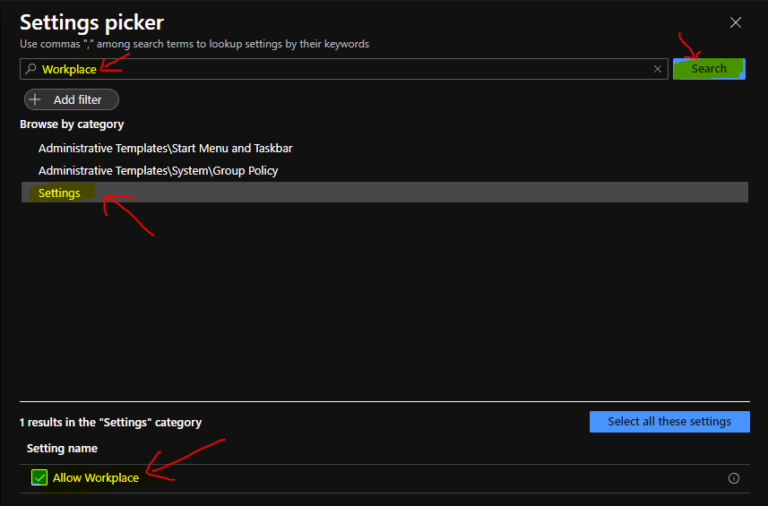Open the System\Group Policy category

point(158,170)
